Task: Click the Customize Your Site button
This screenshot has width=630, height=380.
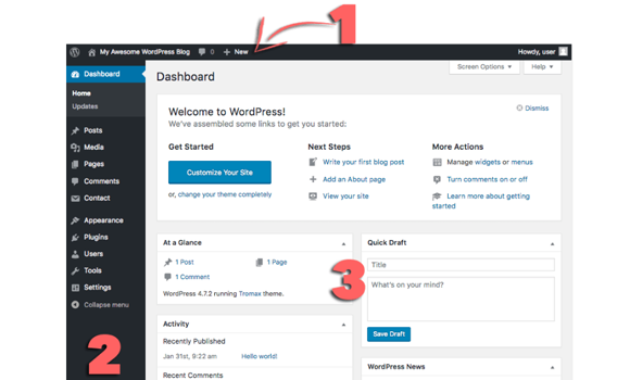Action: [x=220, y=173]
